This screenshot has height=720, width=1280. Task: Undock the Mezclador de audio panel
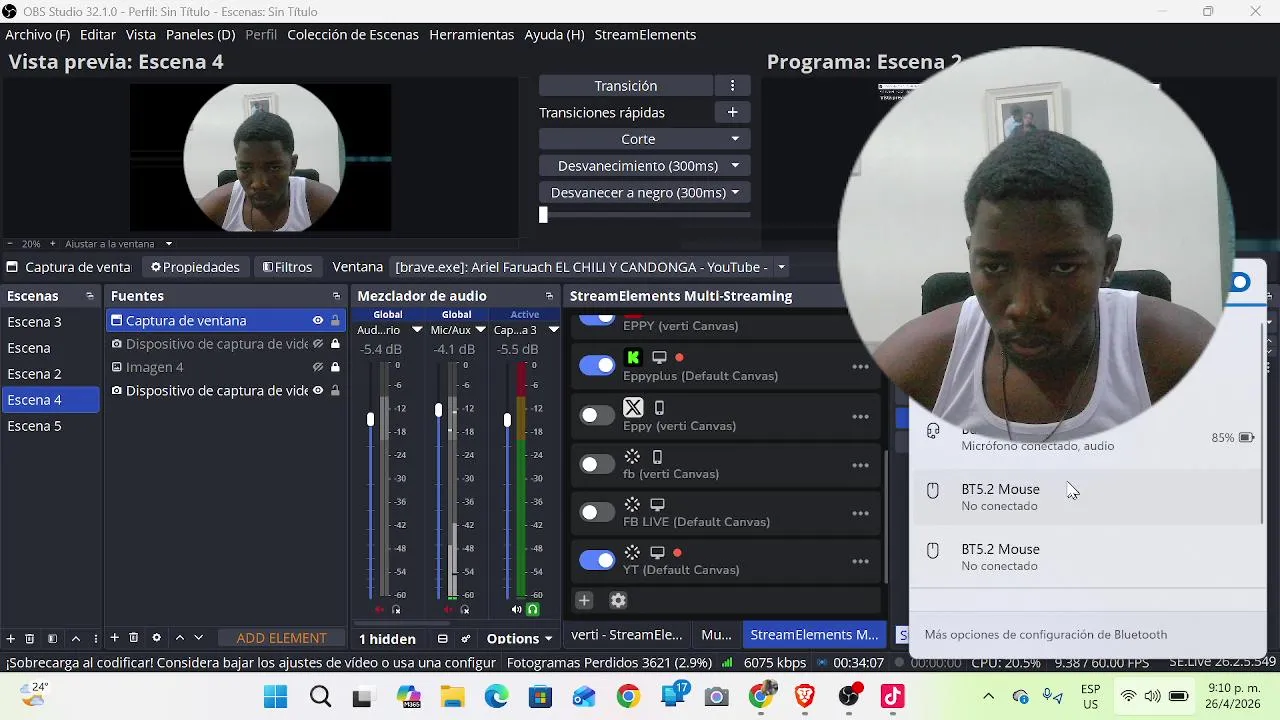click(x=549, y=296)
